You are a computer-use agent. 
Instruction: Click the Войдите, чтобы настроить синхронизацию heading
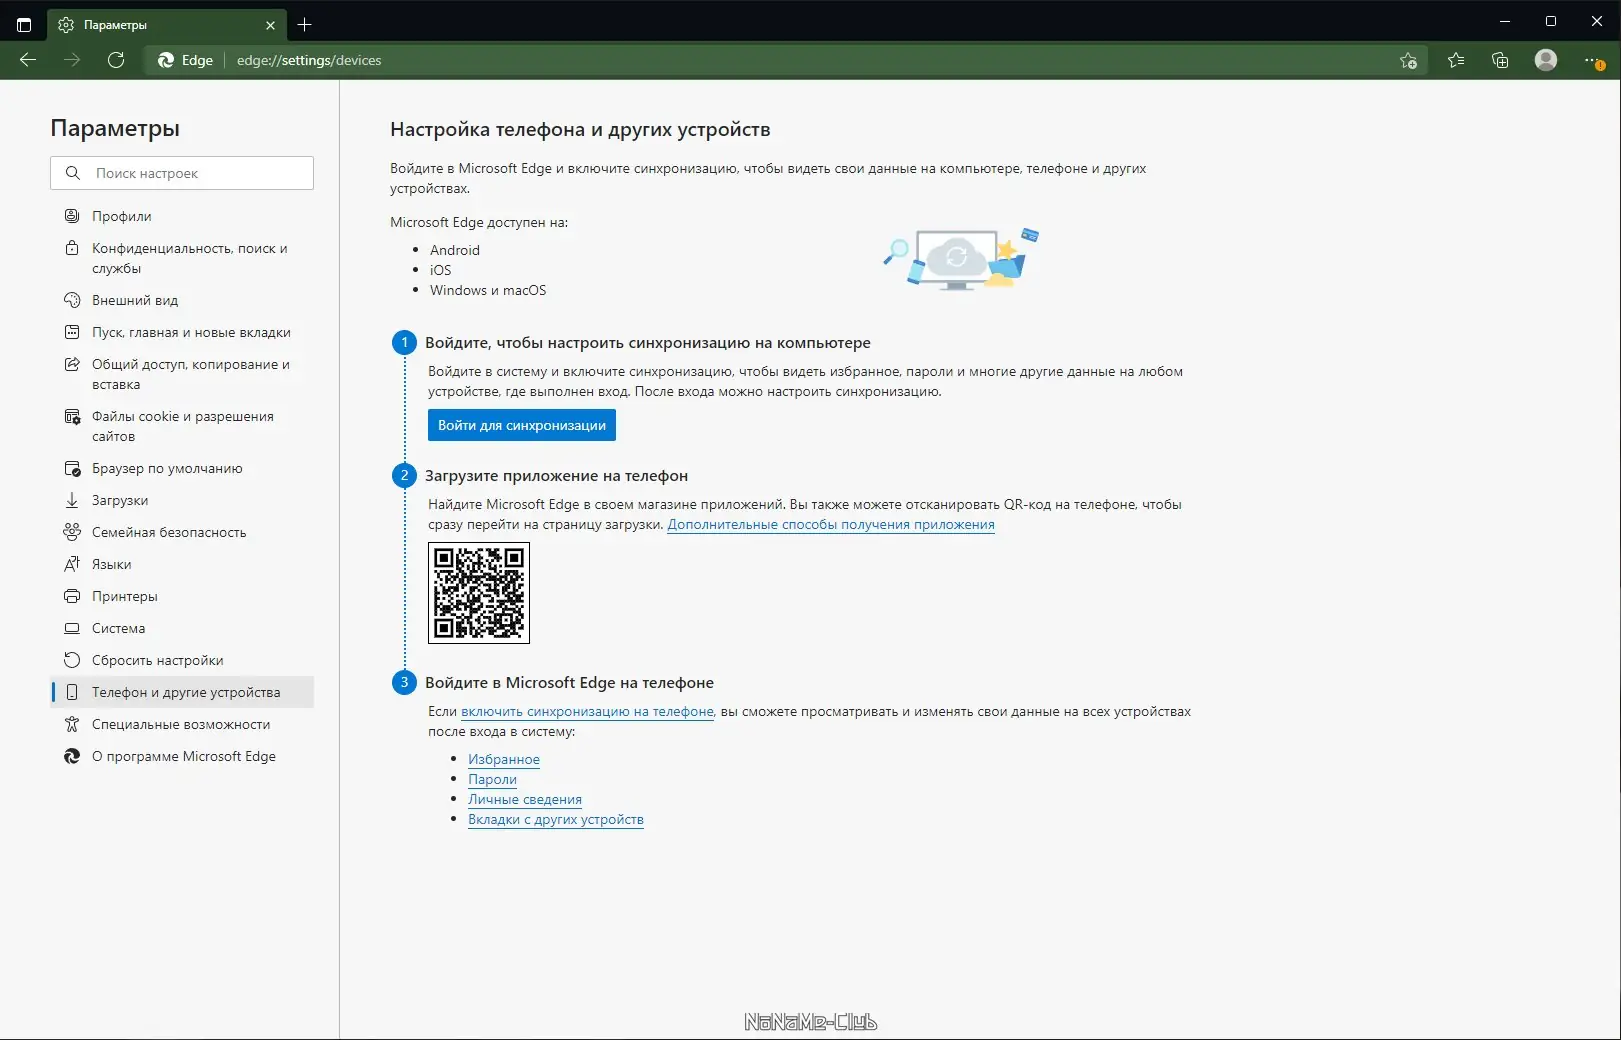pyautogui.click(x=648, y=343)
